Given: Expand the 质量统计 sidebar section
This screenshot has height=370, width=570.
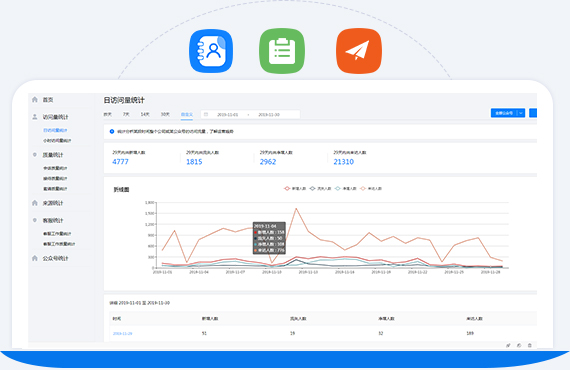Looking at the screenshot, I should (53, 155).
